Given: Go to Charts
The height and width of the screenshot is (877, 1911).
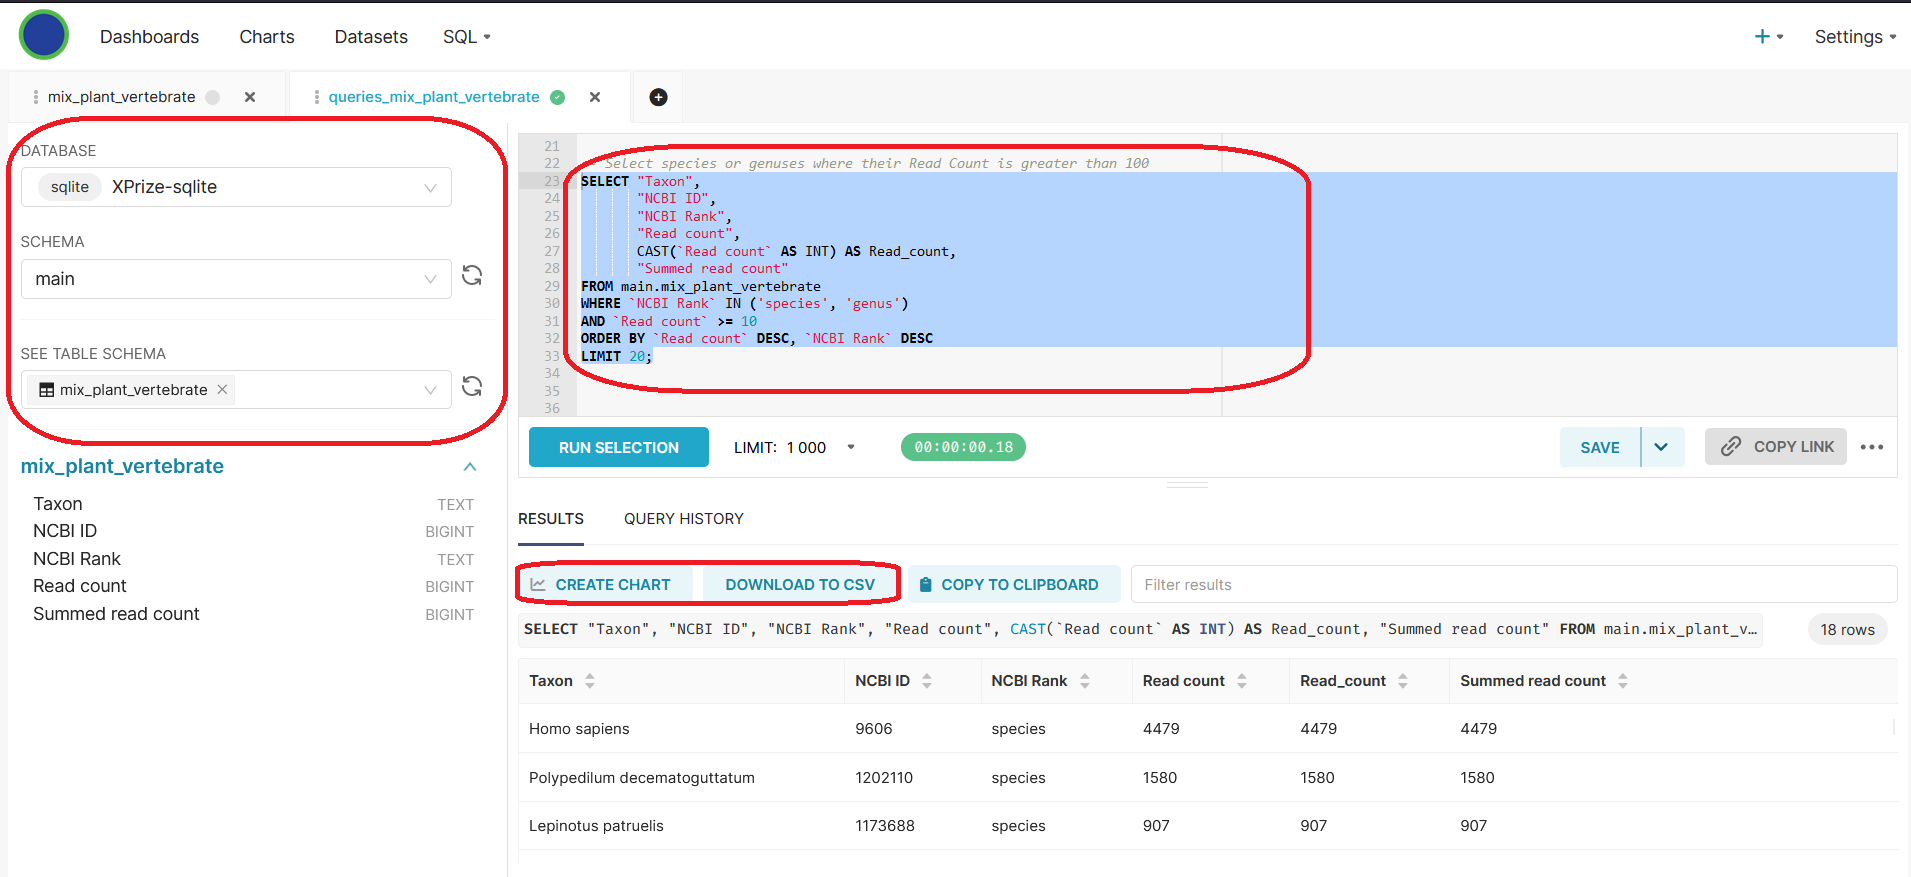Looking at the screenshot, I should (267, 37).
